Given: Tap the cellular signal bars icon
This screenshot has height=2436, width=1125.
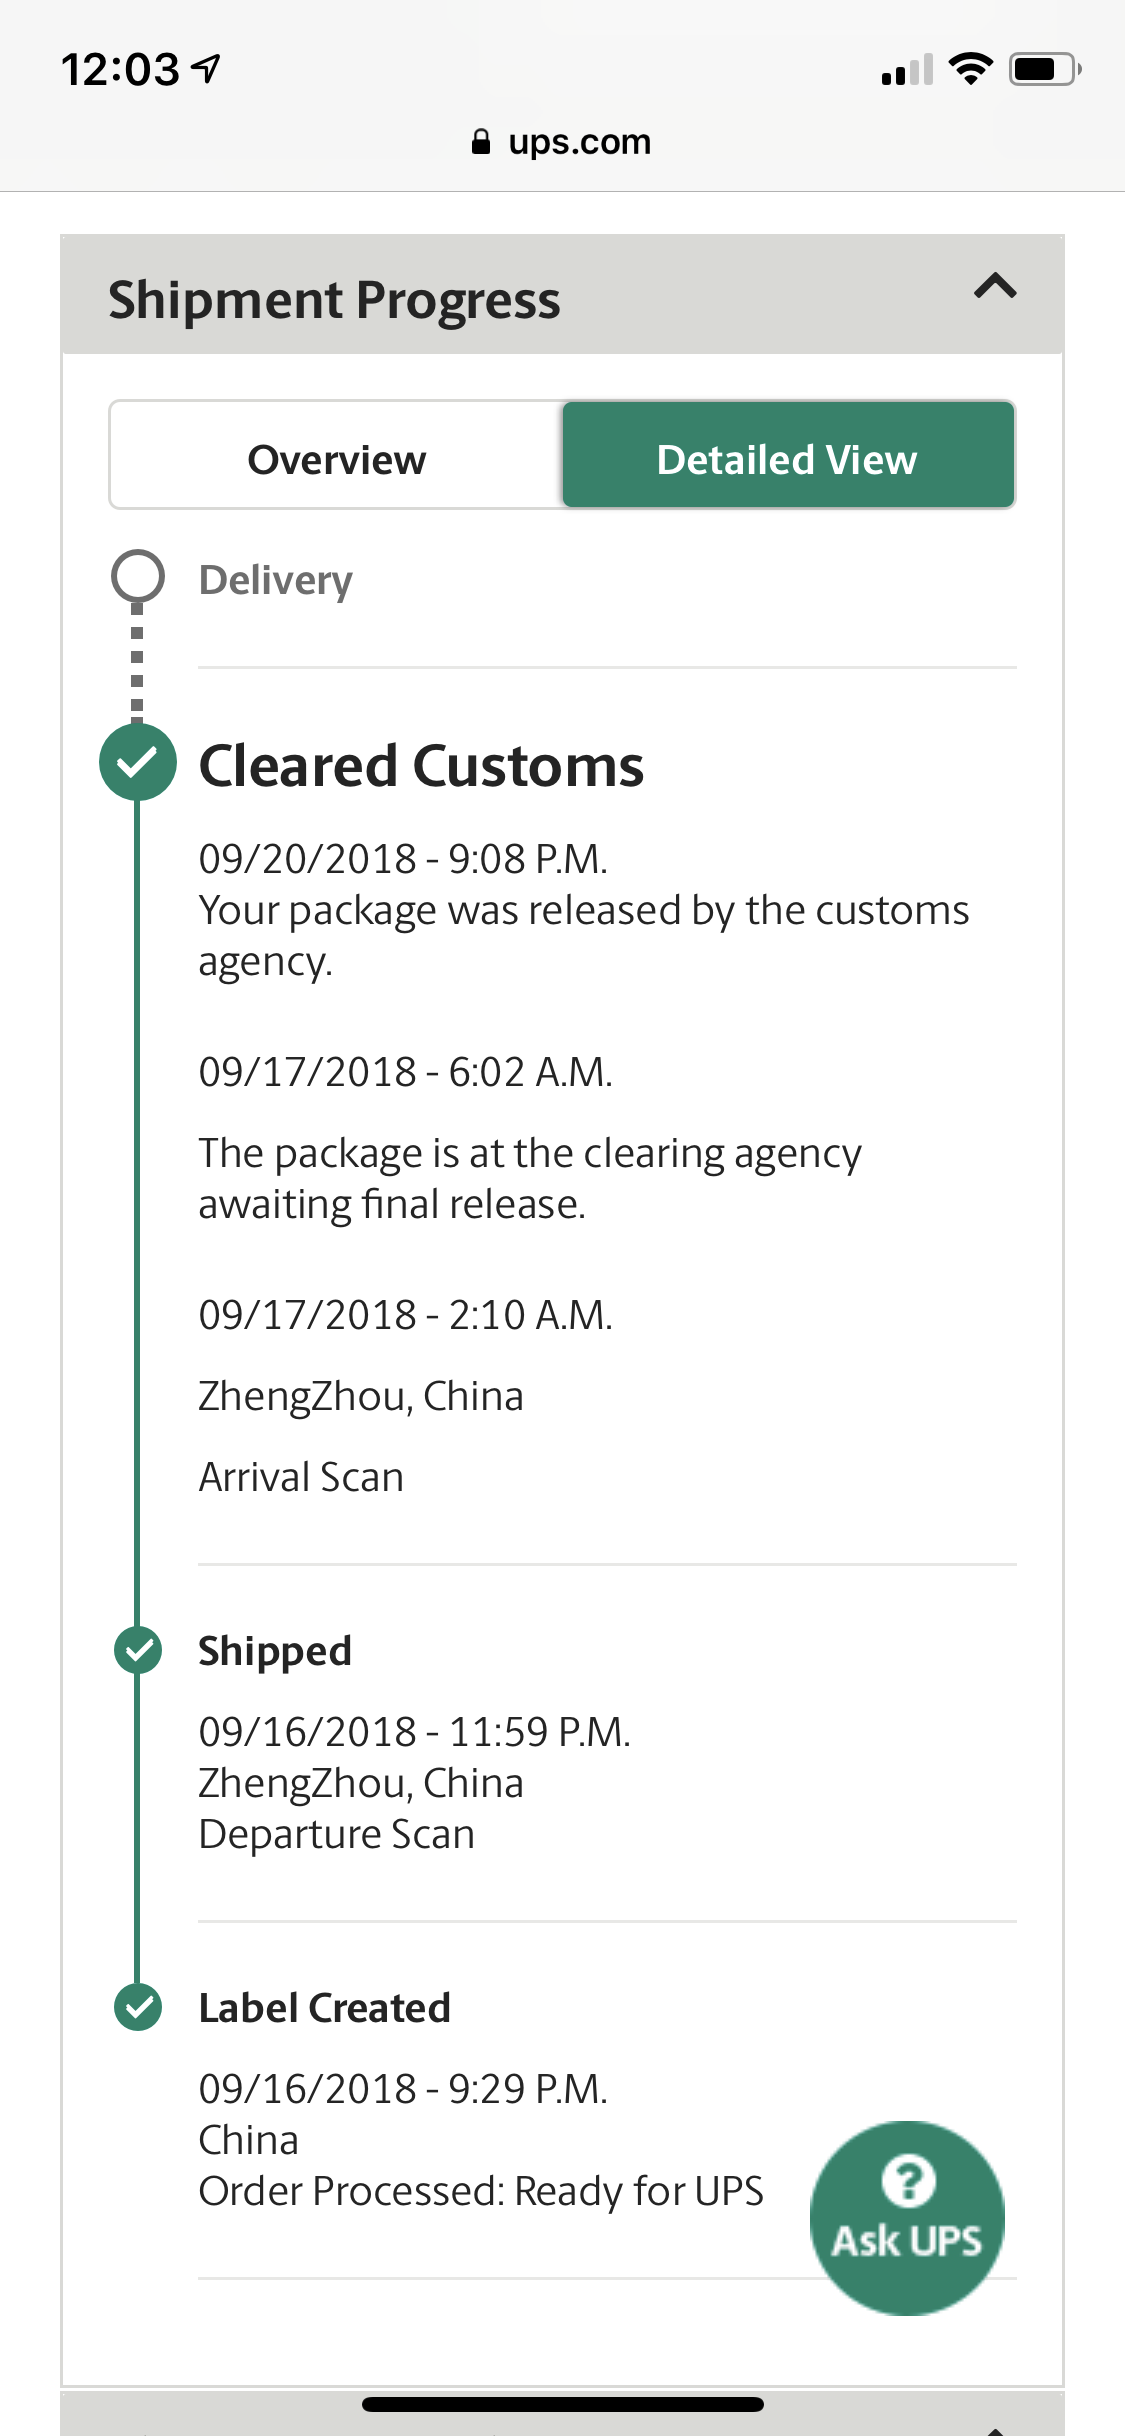Looking at the screenshot, I should tap(907, 69).
